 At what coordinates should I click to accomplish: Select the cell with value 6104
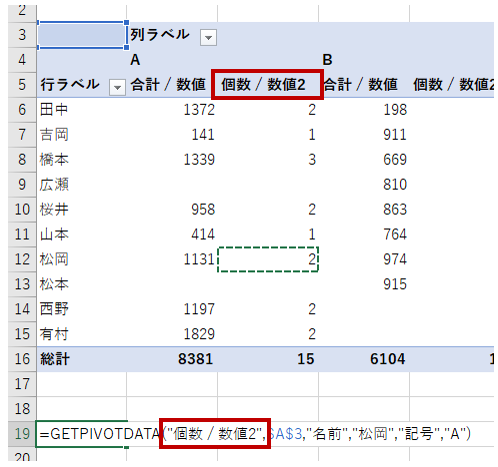(x=387, y=359)
